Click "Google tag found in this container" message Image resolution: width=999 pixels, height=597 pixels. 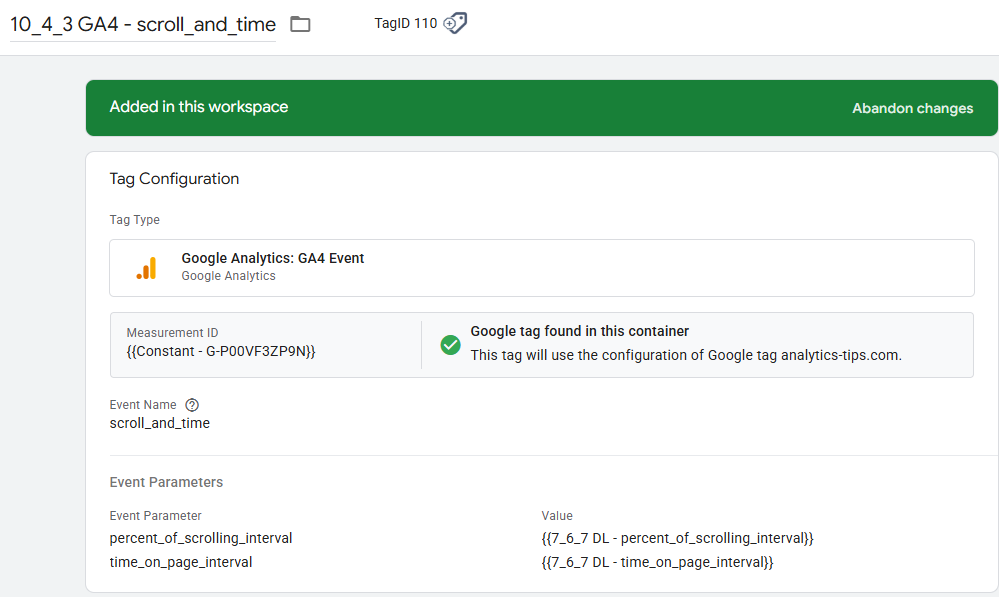pyautogui.click(x=579, y=331)
